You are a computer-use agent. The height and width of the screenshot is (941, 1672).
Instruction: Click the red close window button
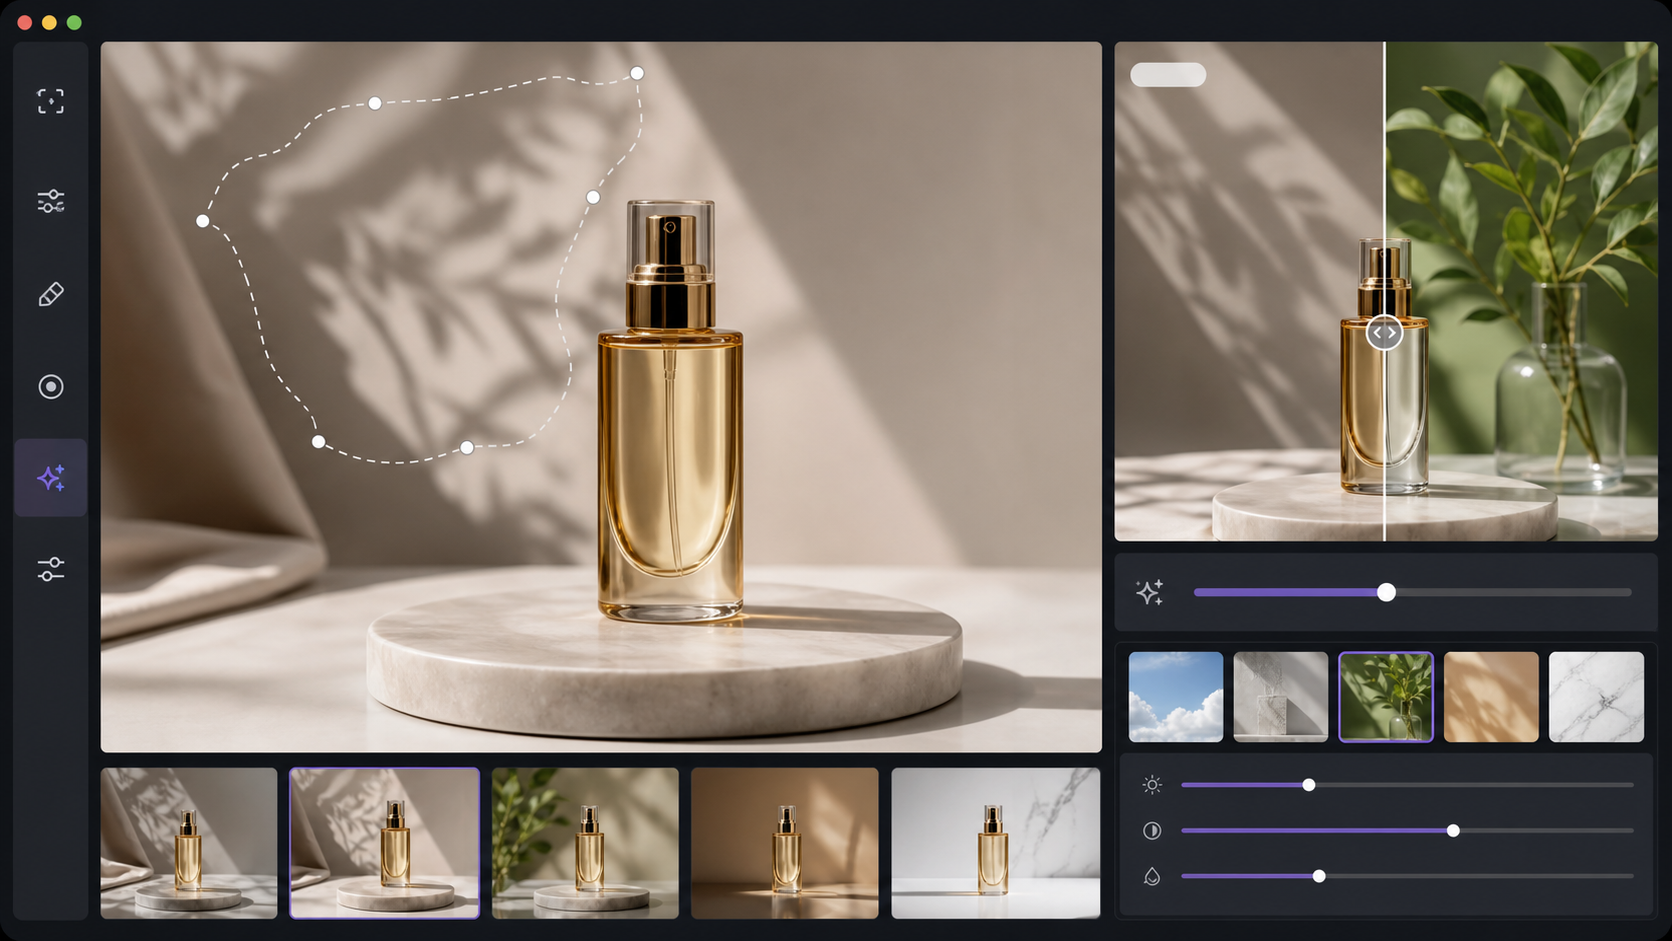click(x=24, y=22)
